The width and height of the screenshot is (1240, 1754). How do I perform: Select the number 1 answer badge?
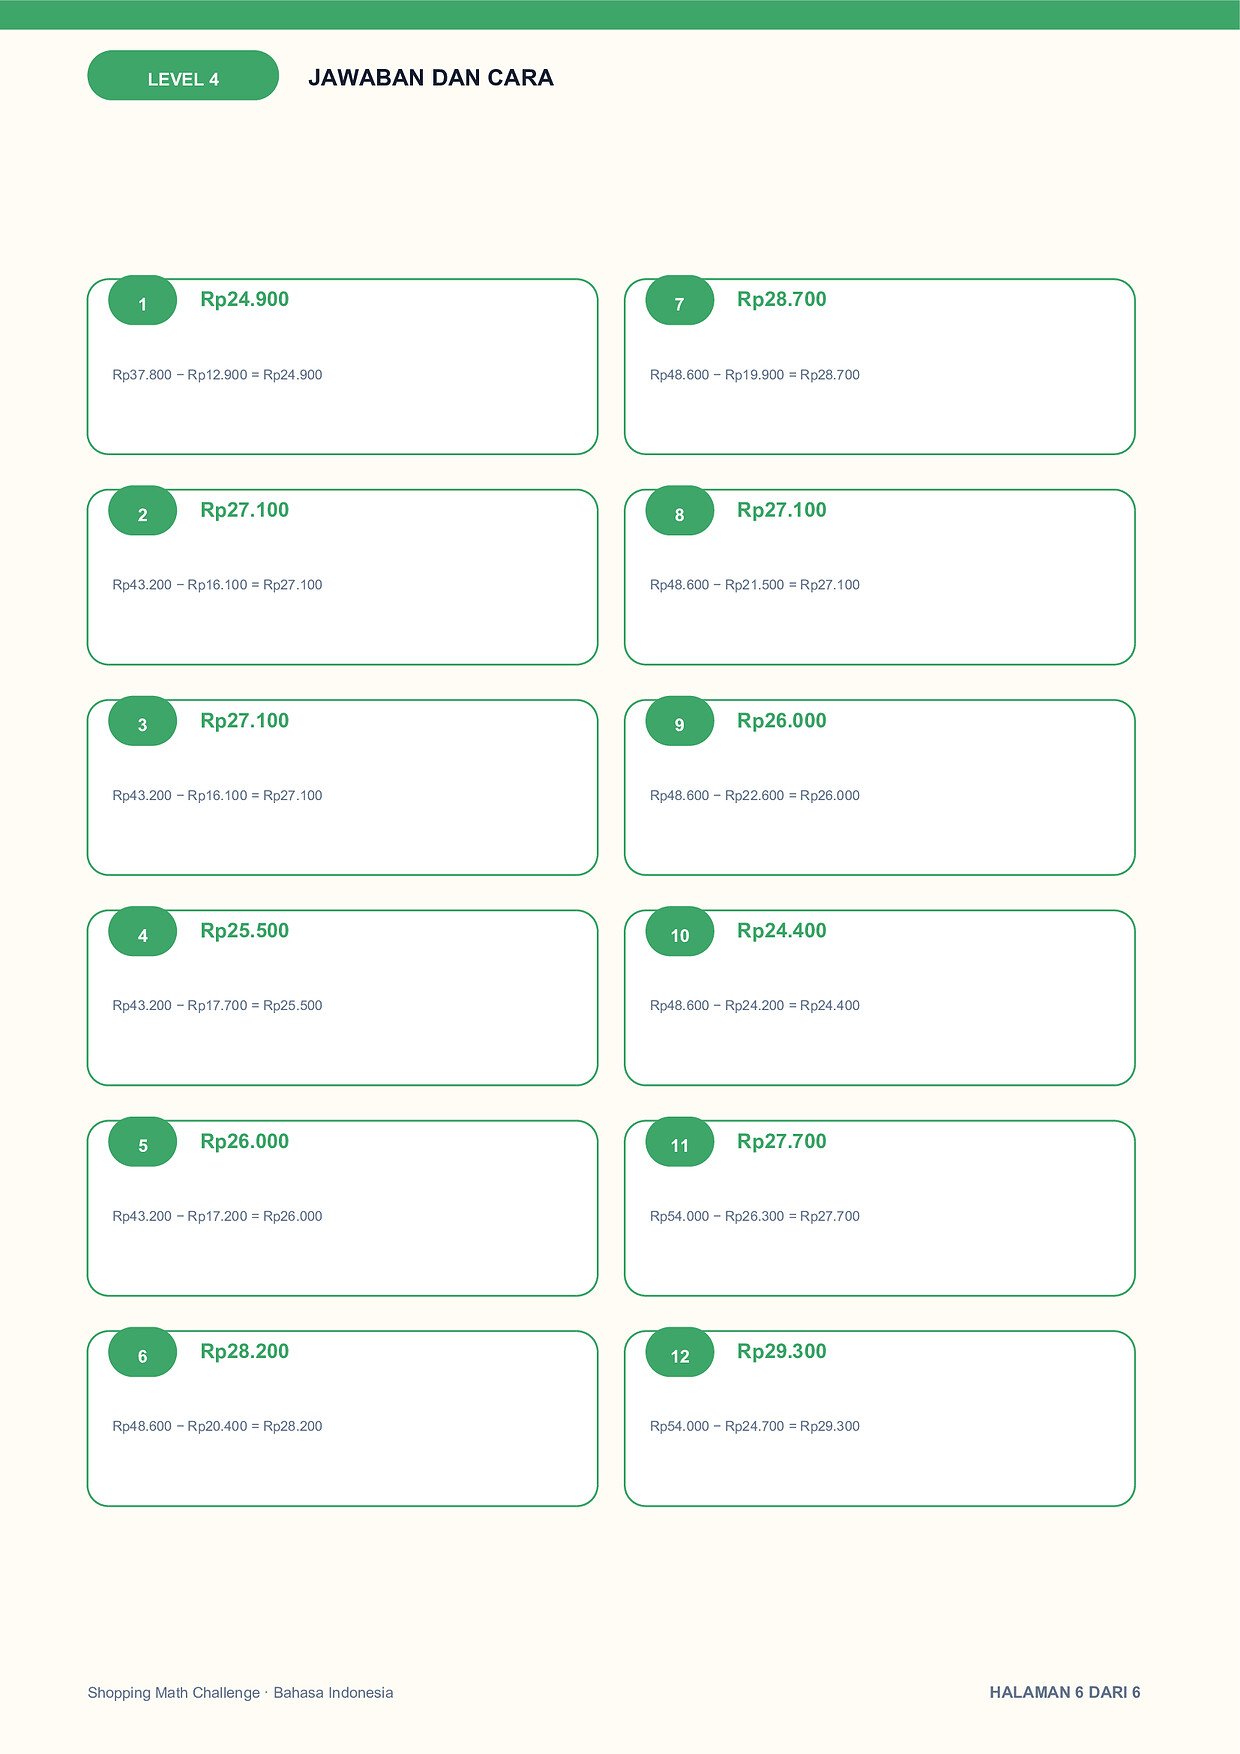(x=143, y=300)
